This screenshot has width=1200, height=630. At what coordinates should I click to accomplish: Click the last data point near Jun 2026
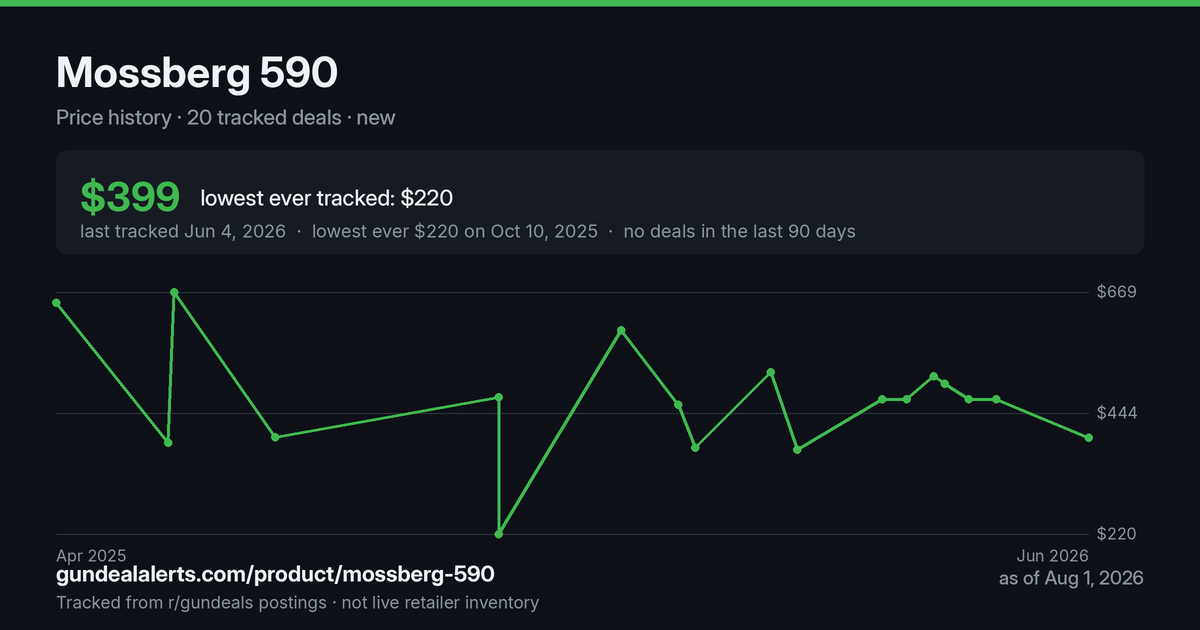[1089, 438]
